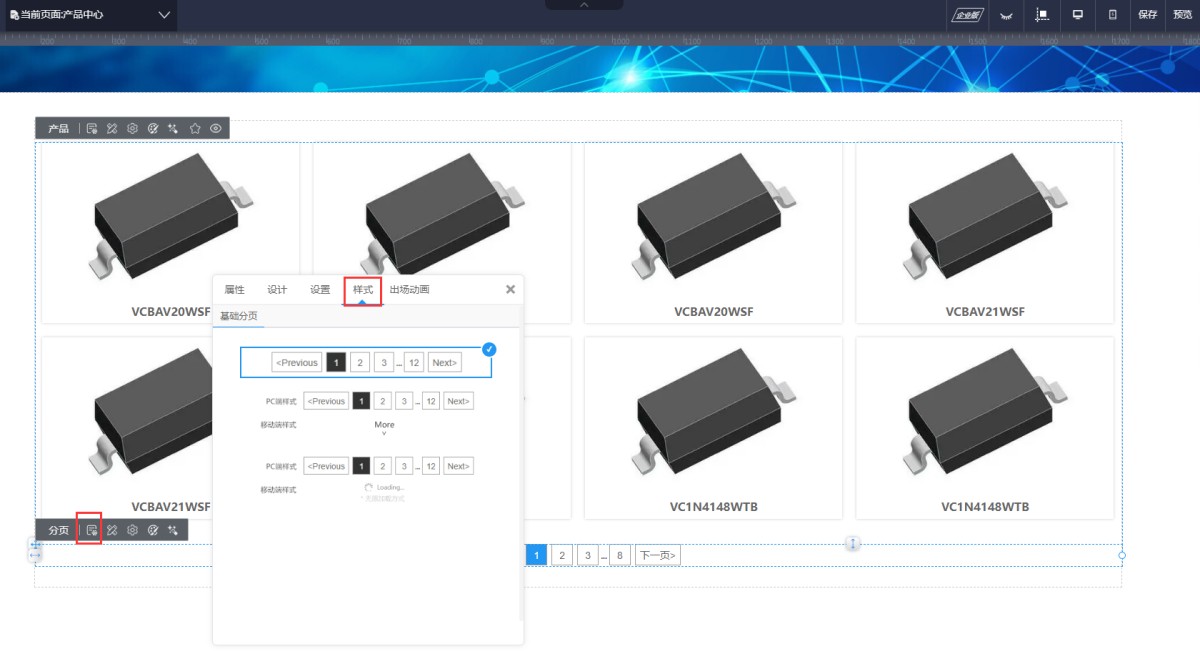Viewport: 1200px width, 654px height.
Task: Open gear settings in 产品 toolbar
Action: pyautogui.click(x=132, y=128)
